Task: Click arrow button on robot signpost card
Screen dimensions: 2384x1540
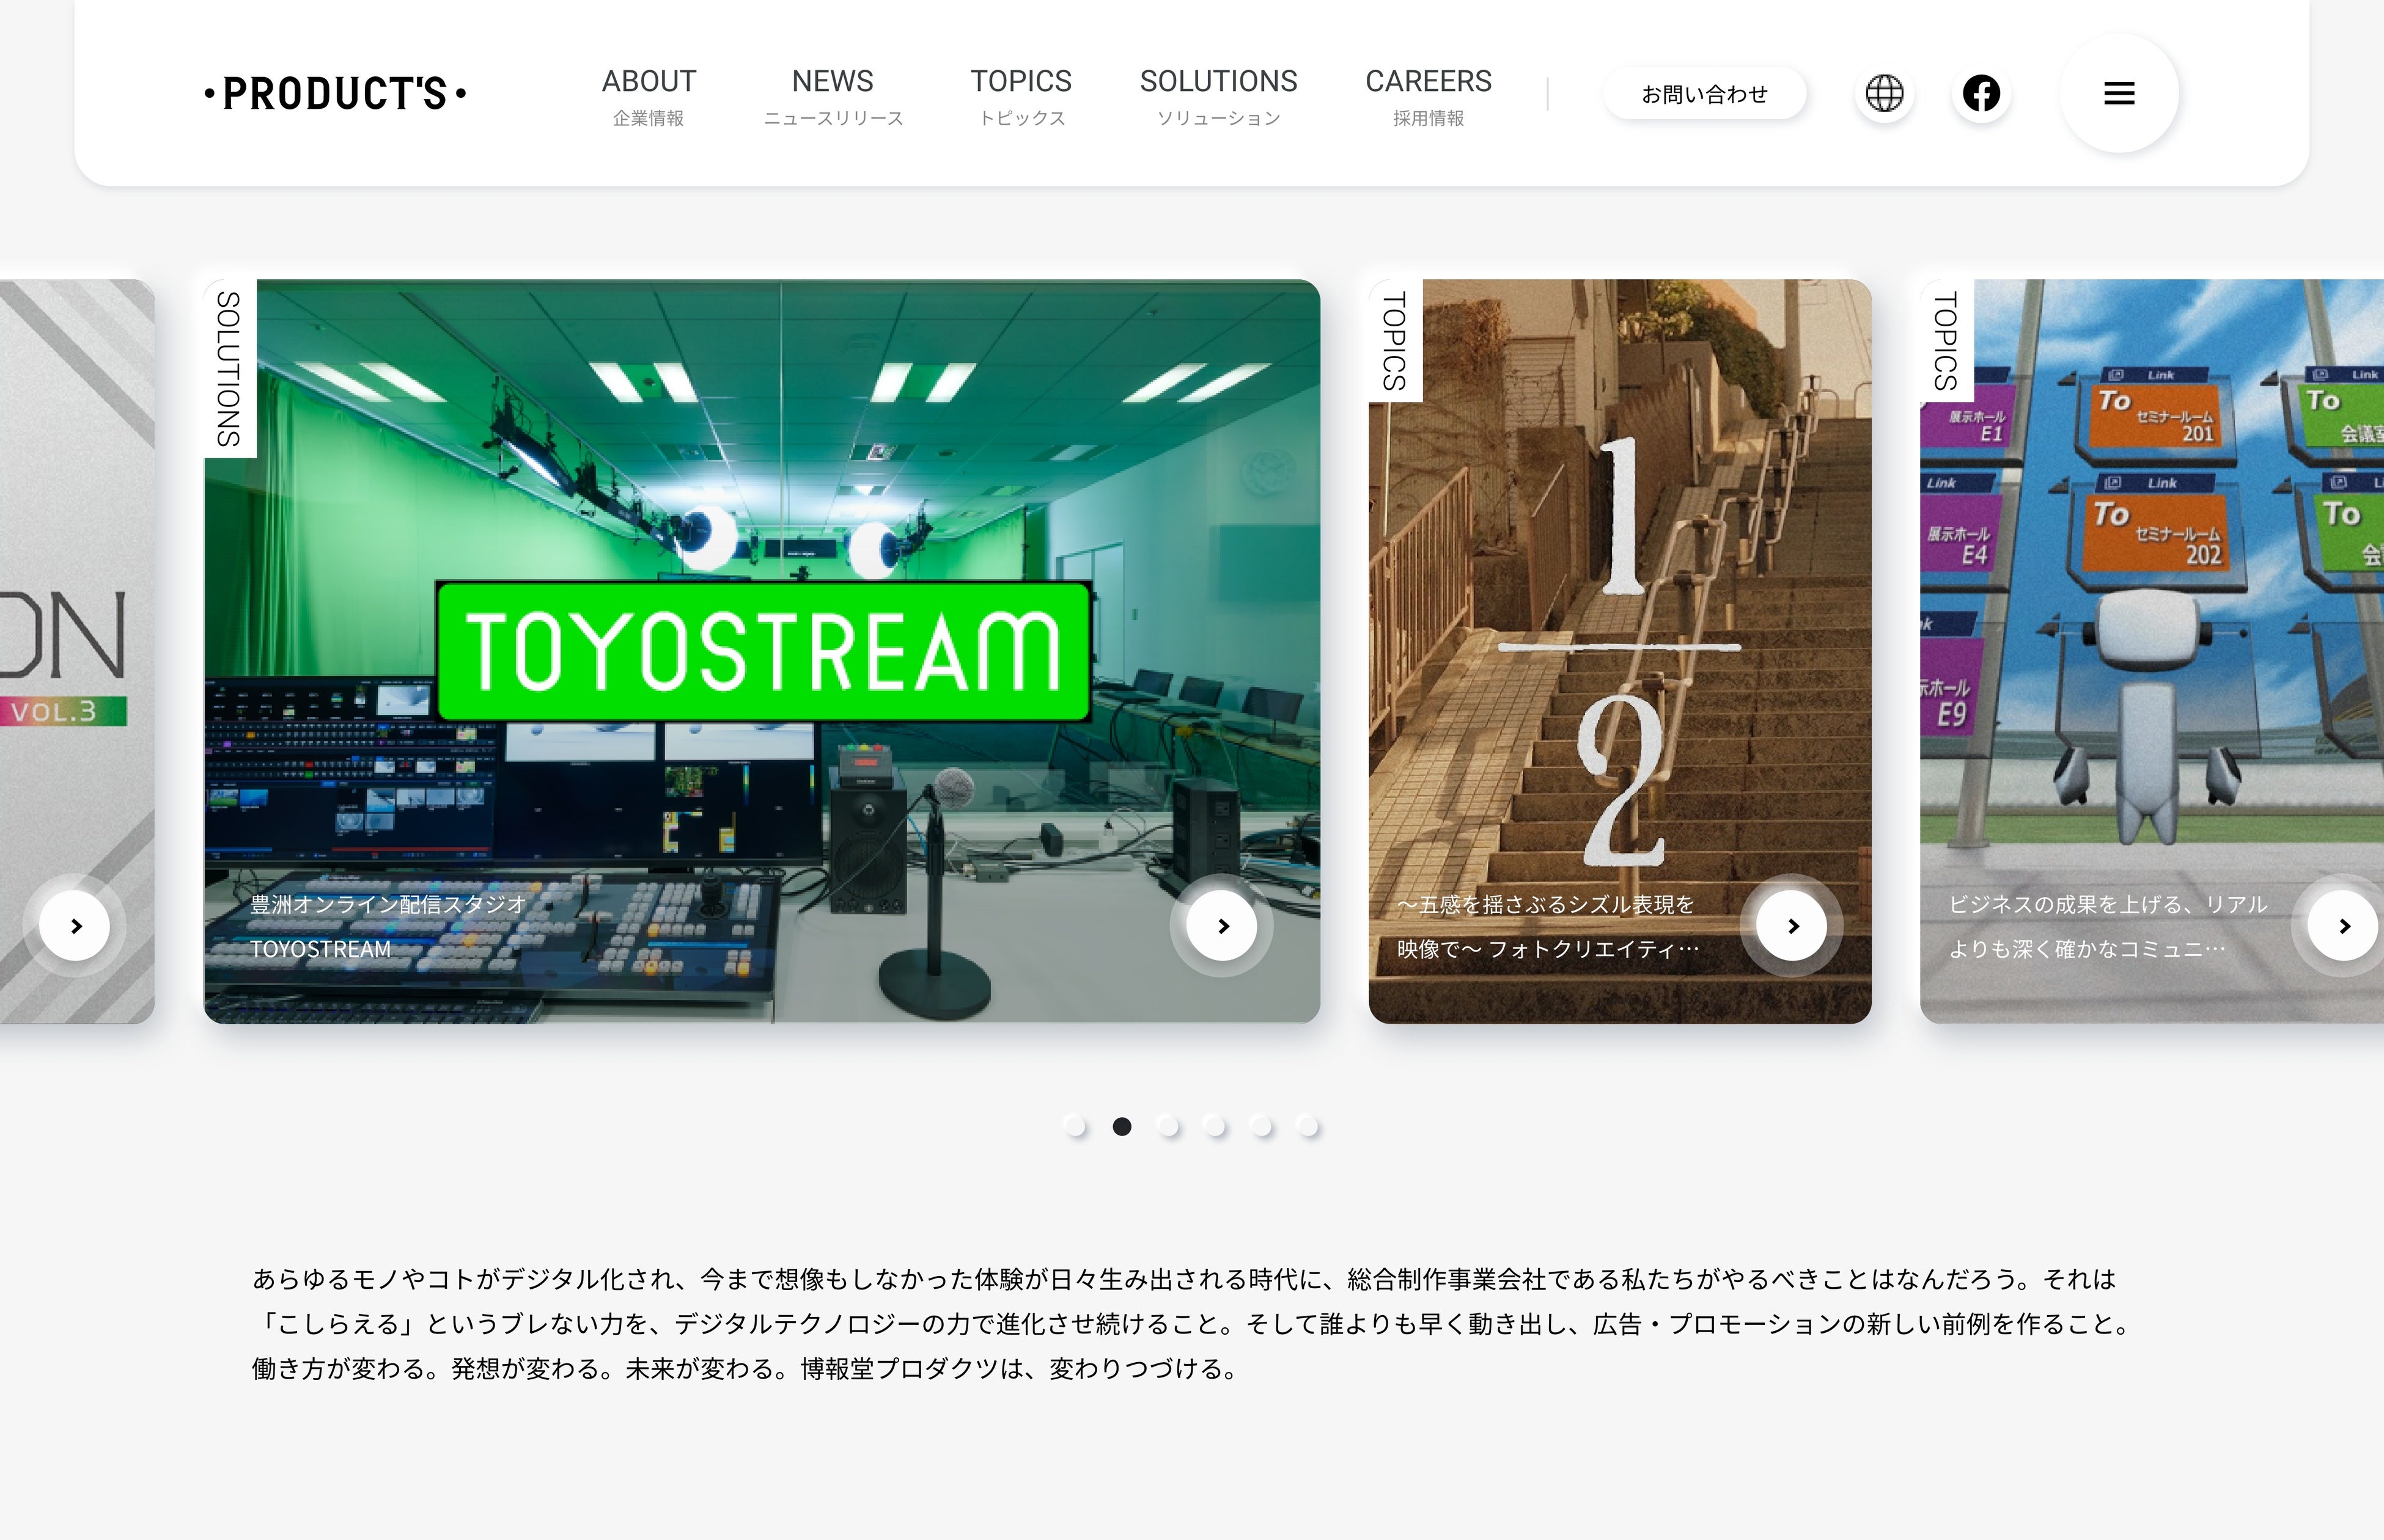Action: pos(2343,926)
